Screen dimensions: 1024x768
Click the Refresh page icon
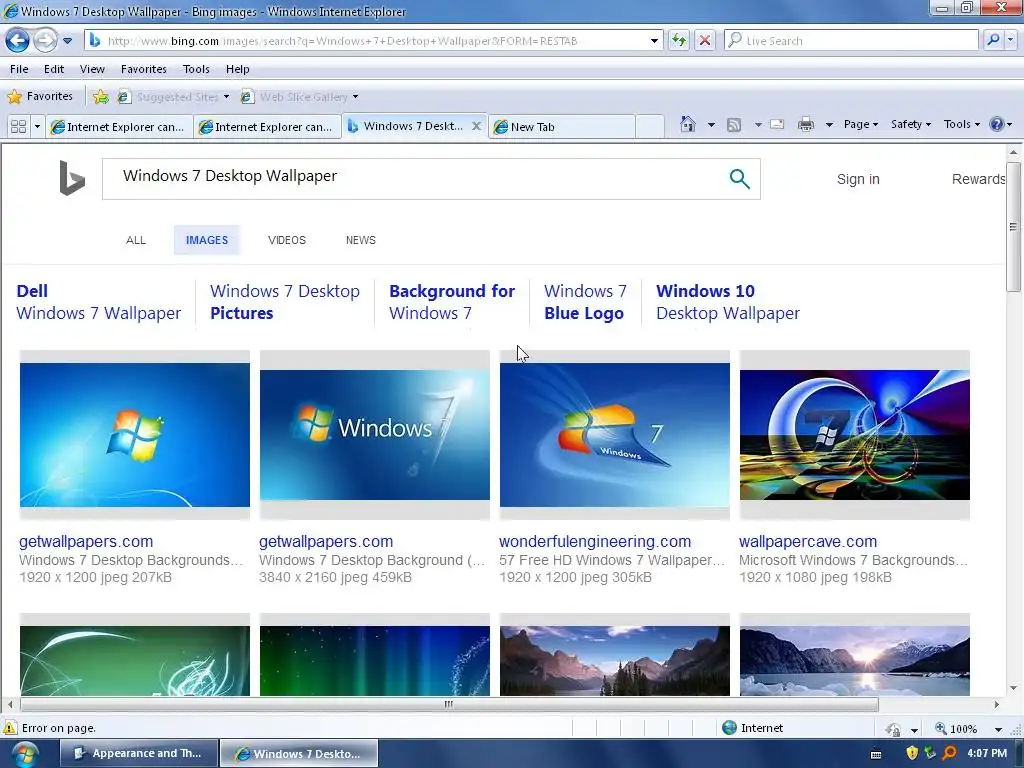click(x=679, y=40)
